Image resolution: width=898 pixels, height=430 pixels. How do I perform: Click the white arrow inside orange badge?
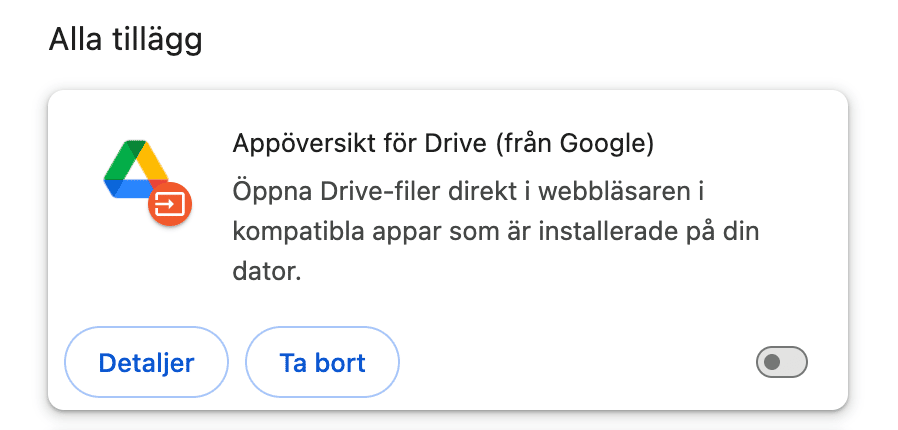point(170,204)
